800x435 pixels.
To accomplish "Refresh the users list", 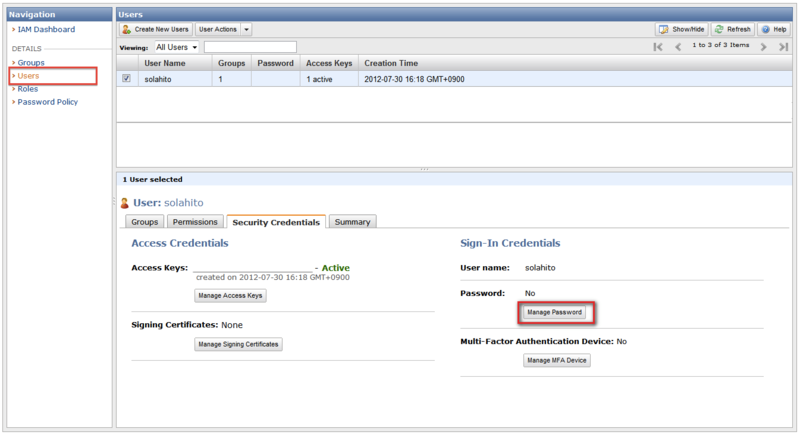I will coord(733,30).
